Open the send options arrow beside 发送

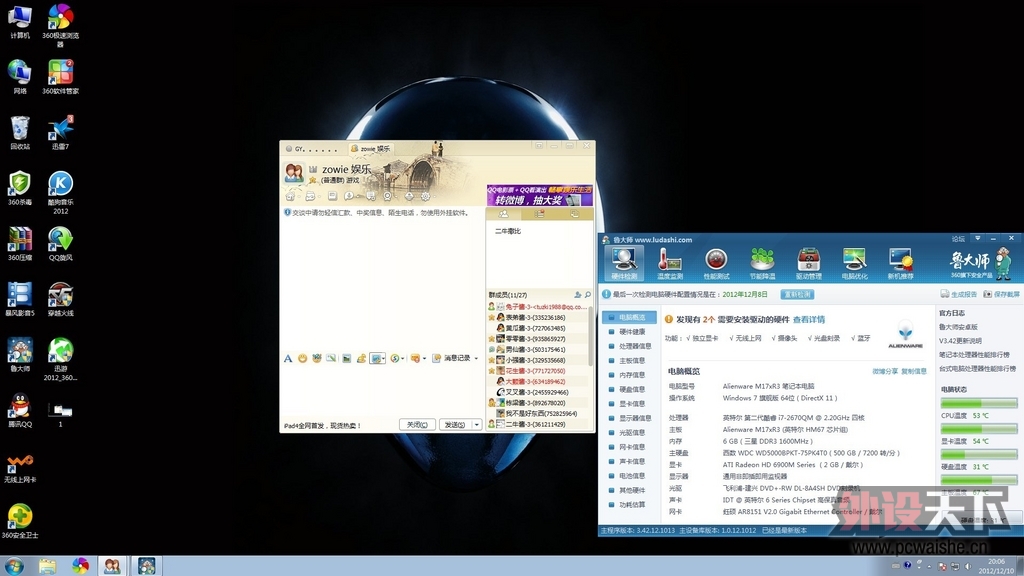click(x=477, y=424)
